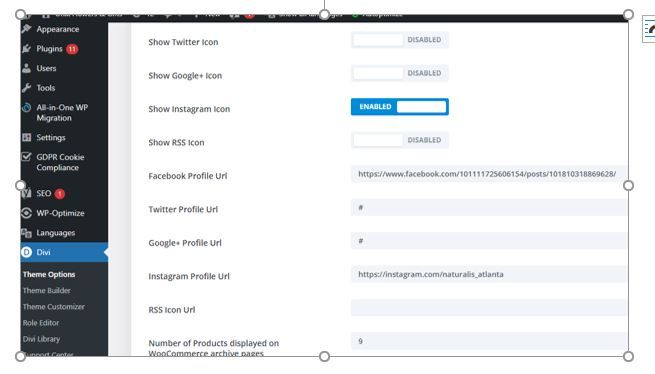
Task: Click the All-in-One WP Migration icon
Action: point(27,107)
